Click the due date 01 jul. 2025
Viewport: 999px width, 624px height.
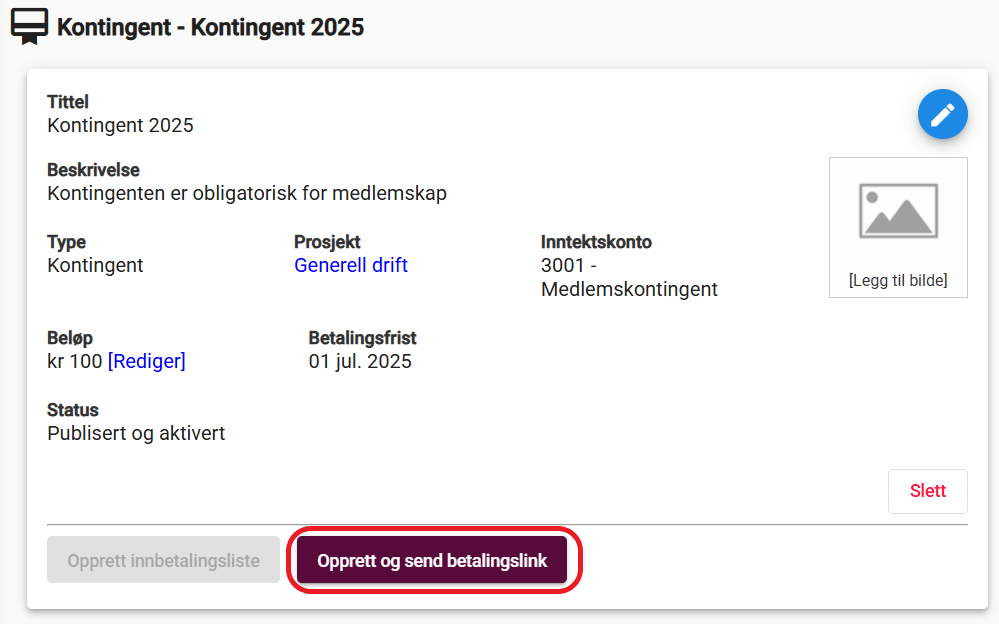360,361
